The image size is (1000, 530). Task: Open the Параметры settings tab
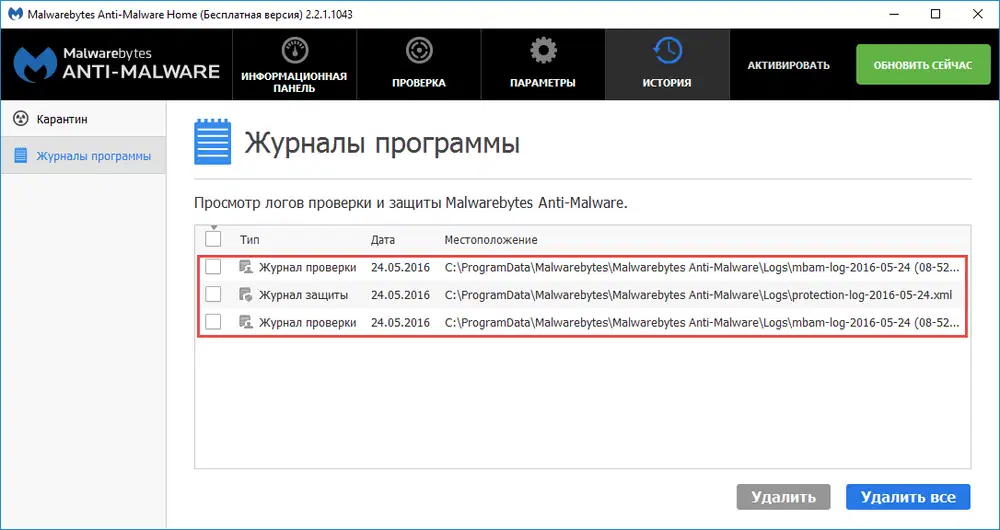tap(543, 64)
